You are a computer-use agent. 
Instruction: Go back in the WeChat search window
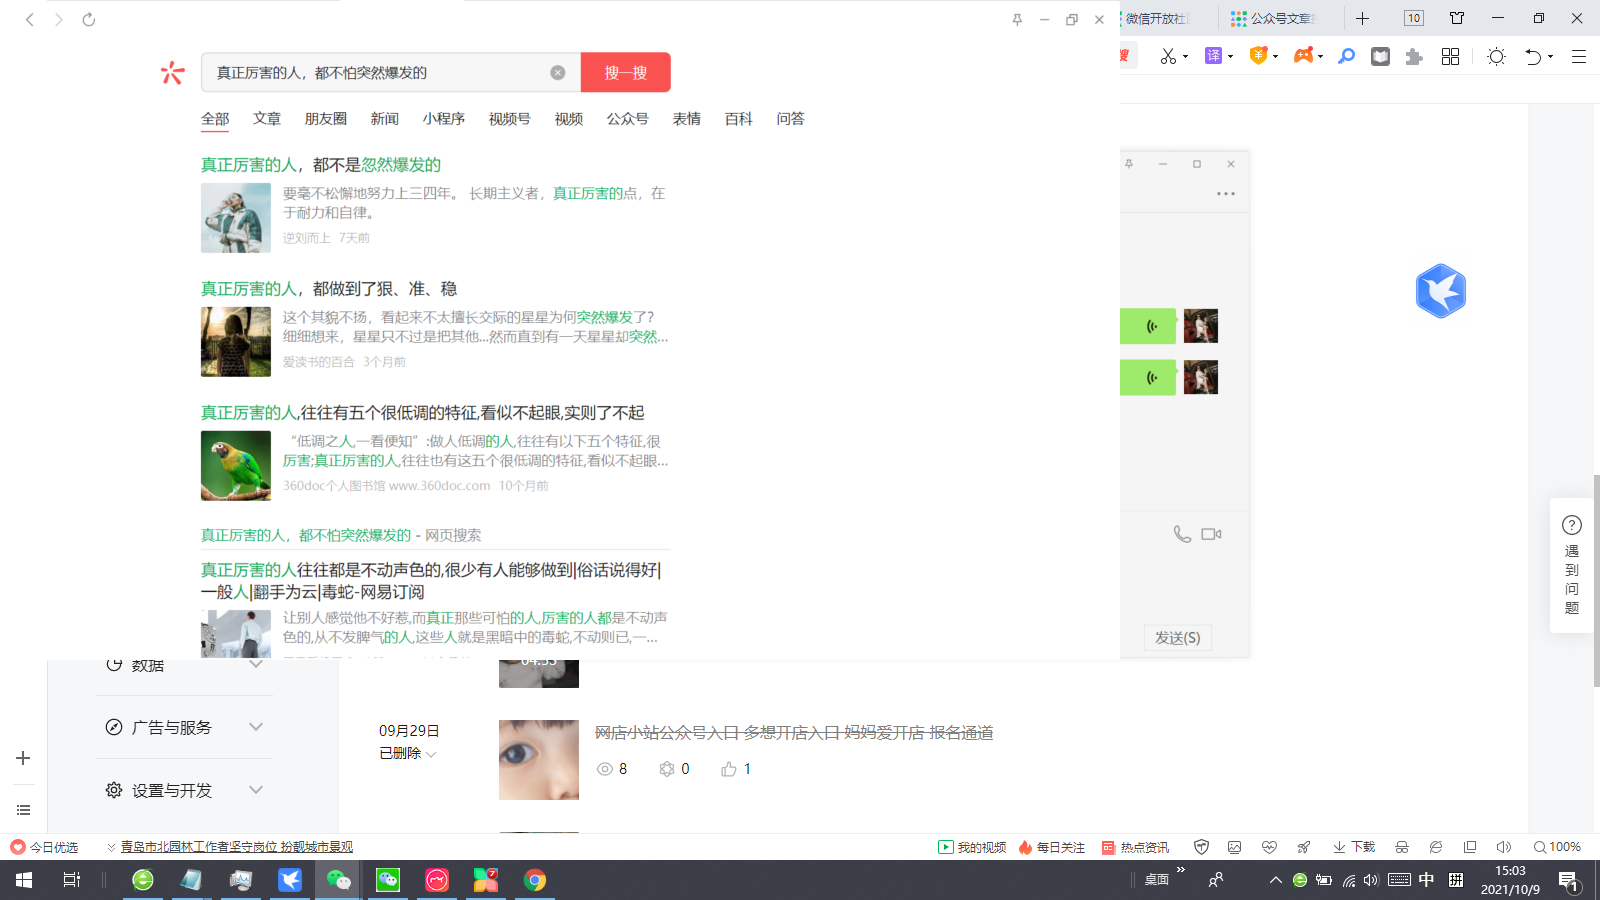click(30, 19)
